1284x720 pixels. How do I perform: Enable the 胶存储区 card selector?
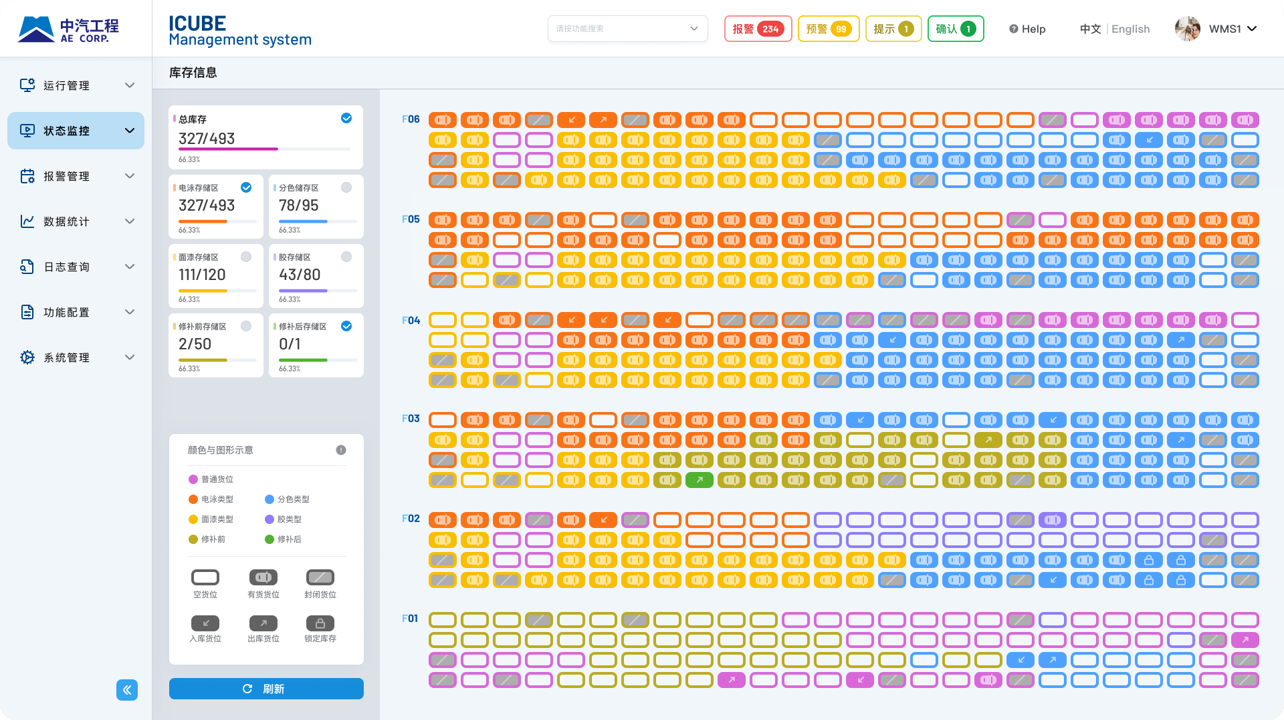346,257
